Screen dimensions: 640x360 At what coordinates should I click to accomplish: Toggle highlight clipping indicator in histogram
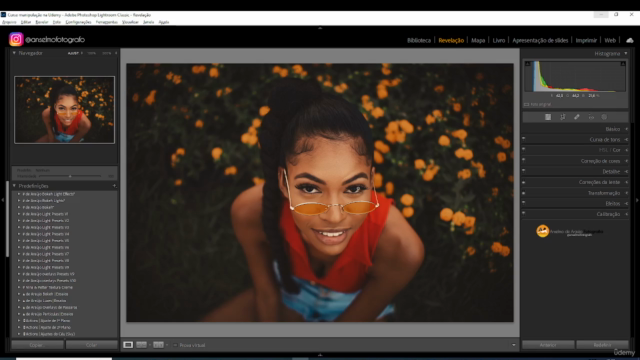point(623,64)
